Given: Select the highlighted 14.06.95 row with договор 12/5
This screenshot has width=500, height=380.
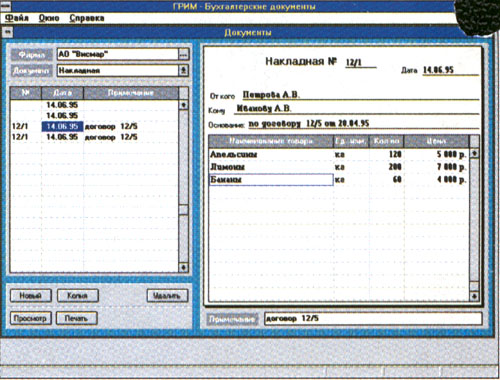Looking at the screenshot, I should click(x=94, y=126).
